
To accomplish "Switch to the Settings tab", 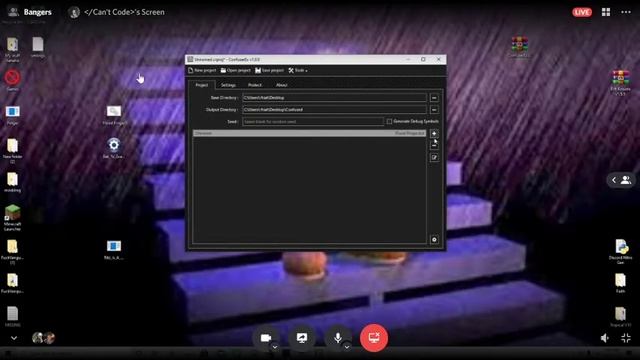I will pyautogui.click(x=228, y=85).
